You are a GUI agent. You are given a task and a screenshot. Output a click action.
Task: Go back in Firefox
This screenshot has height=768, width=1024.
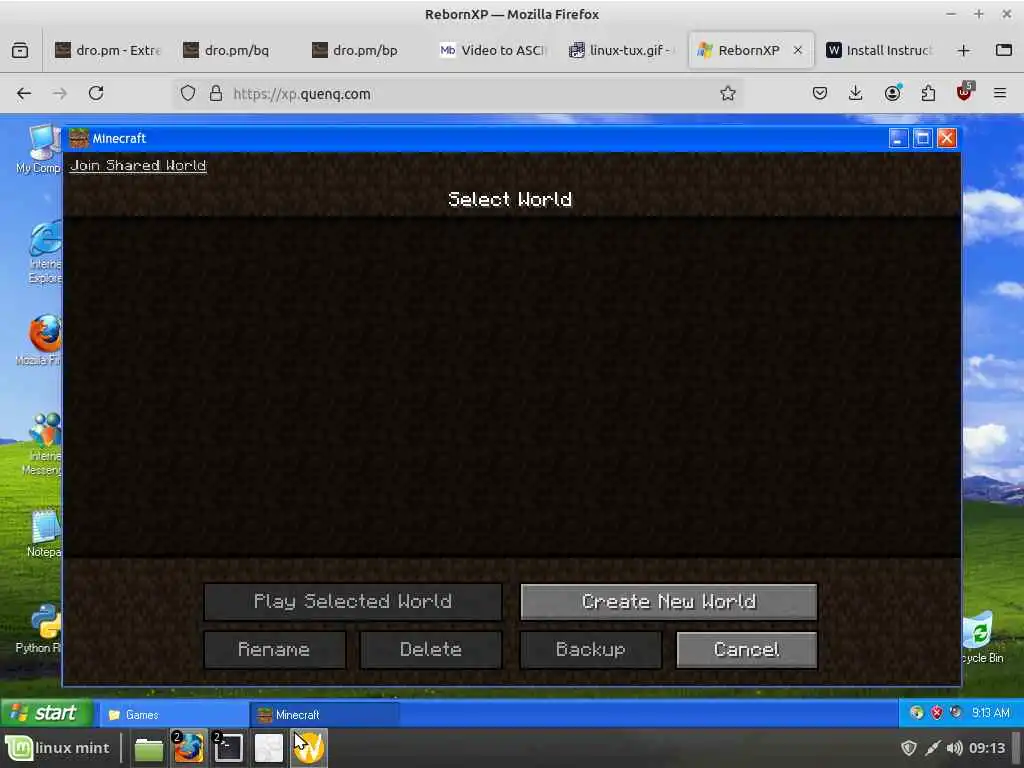(24, 93)
